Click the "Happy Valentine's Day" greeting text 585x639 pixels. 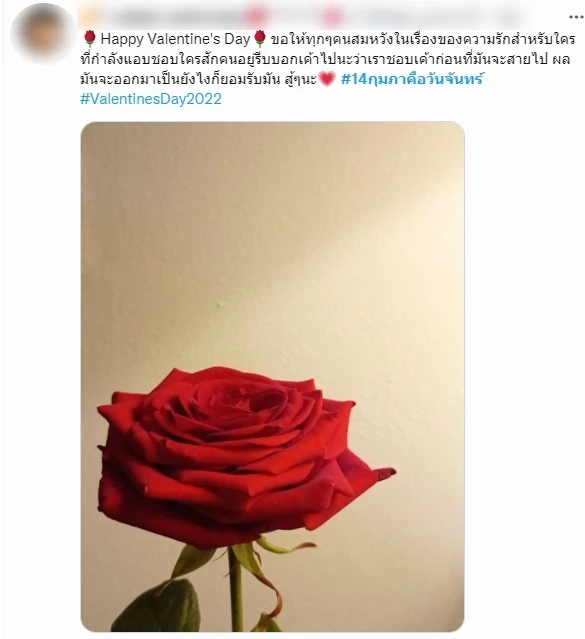pyautogui.click(x=175, y=39)
